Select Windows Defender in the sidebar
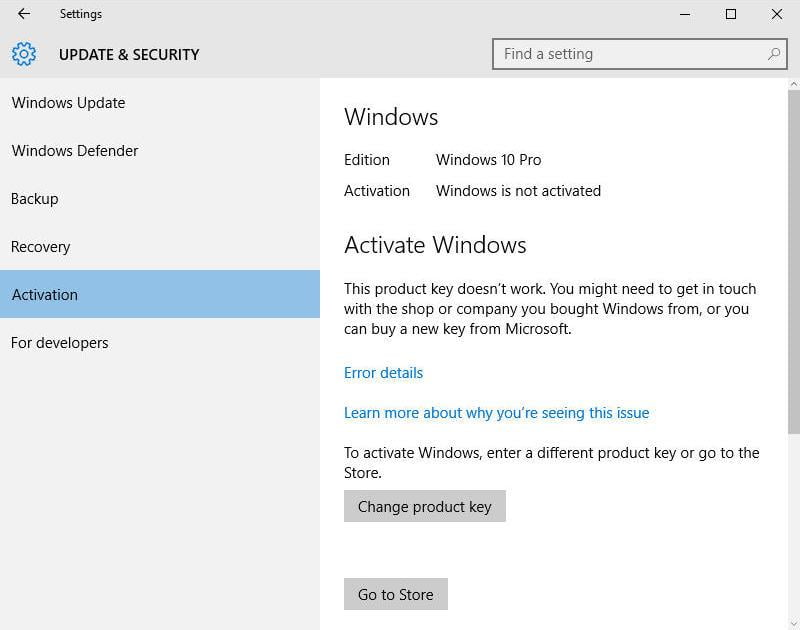 pos(160,150)
